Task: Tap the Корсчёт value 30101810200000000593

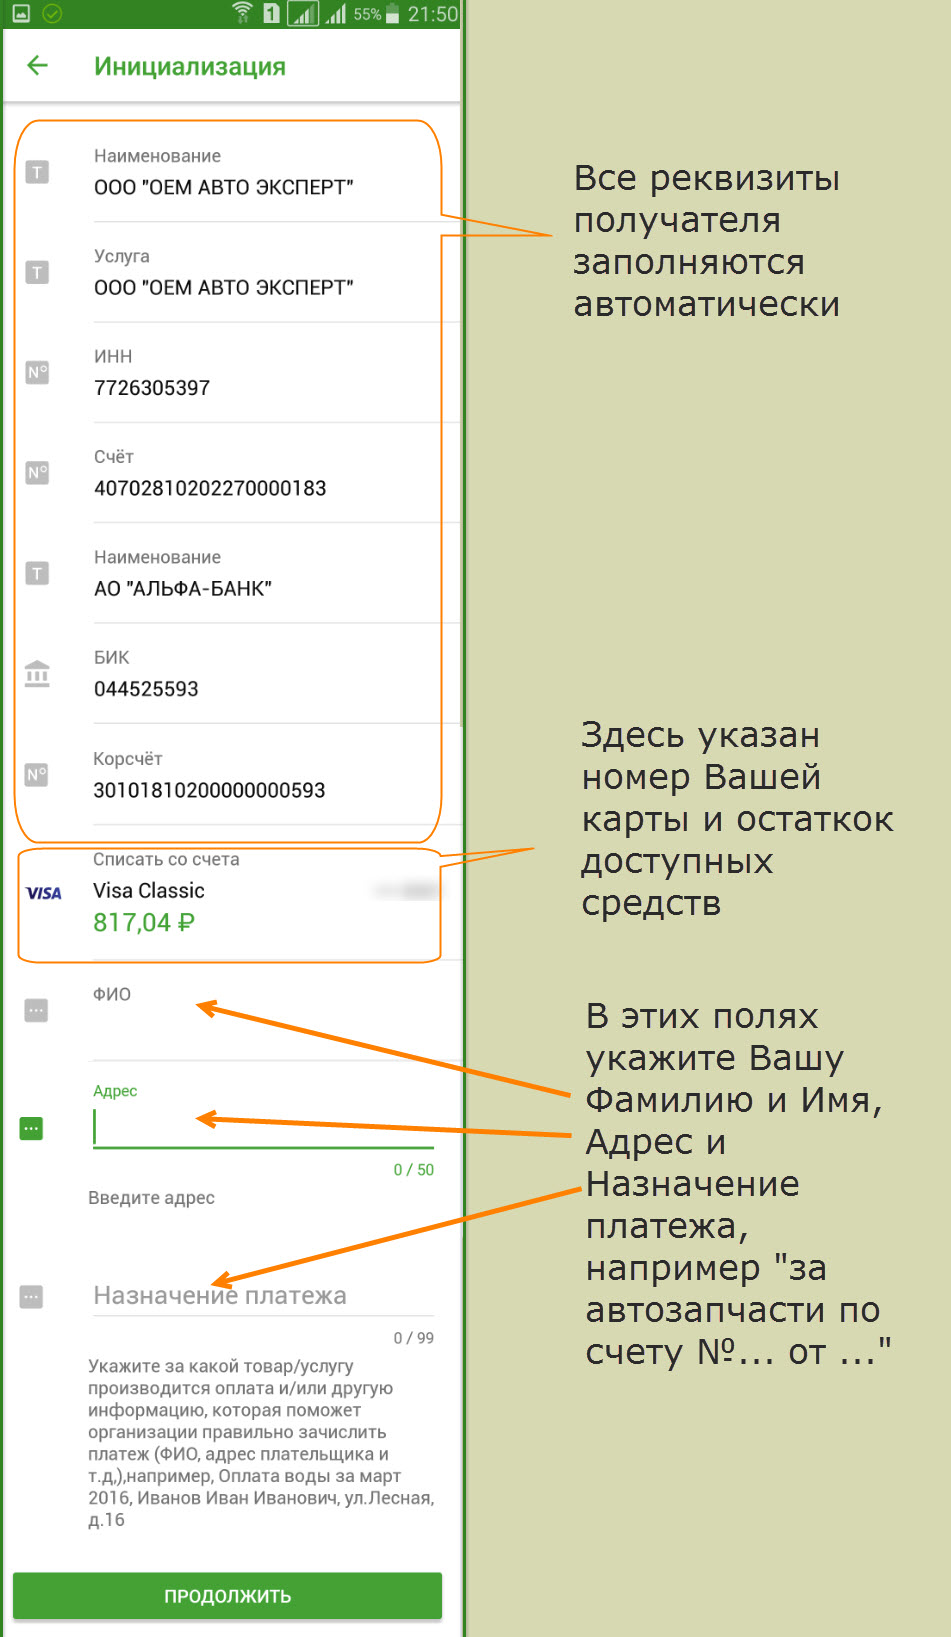Action: 209,790
